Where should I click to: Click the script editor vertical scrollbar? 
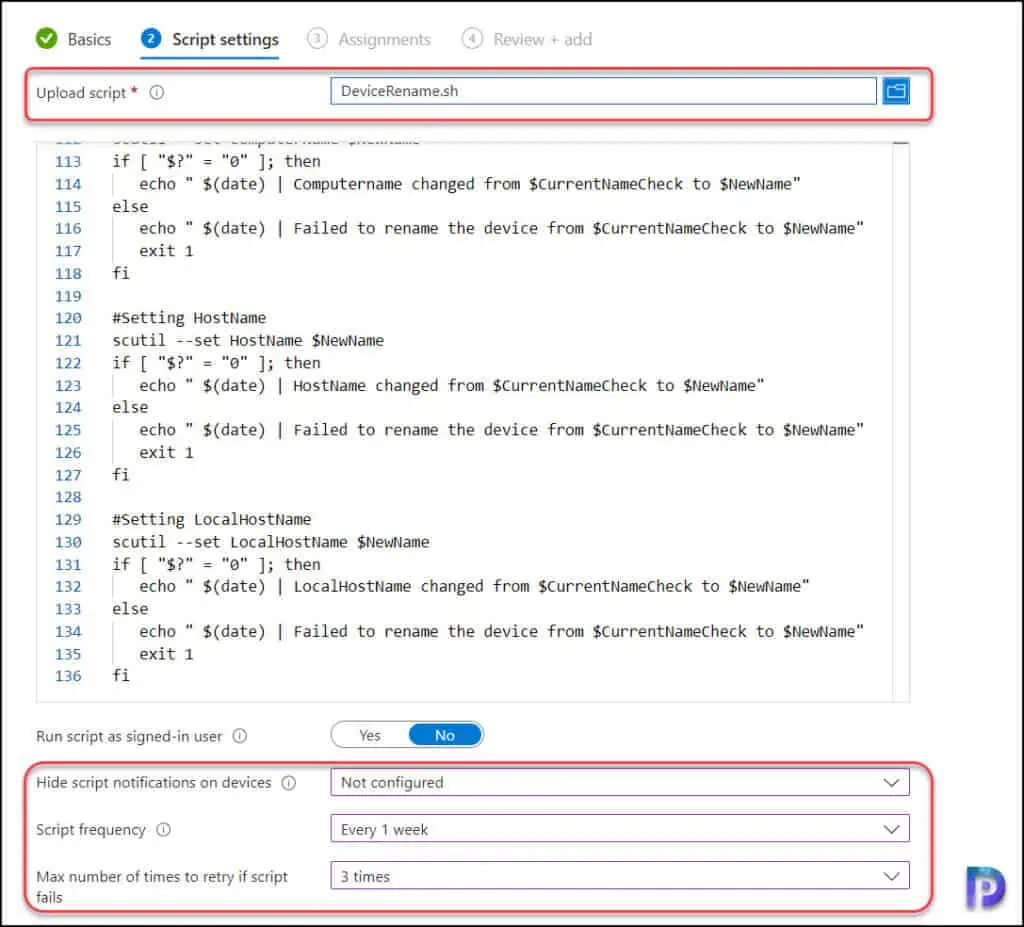901,421
